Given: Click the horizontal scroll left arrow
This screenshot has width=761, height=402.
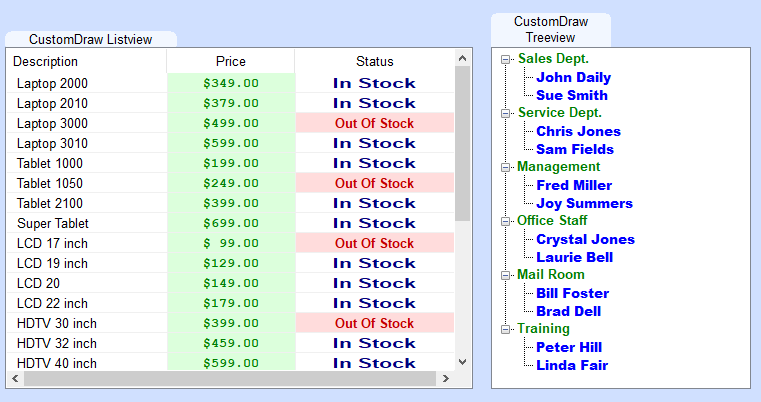Looking at the screenshot, I should (x=15, y=379).
